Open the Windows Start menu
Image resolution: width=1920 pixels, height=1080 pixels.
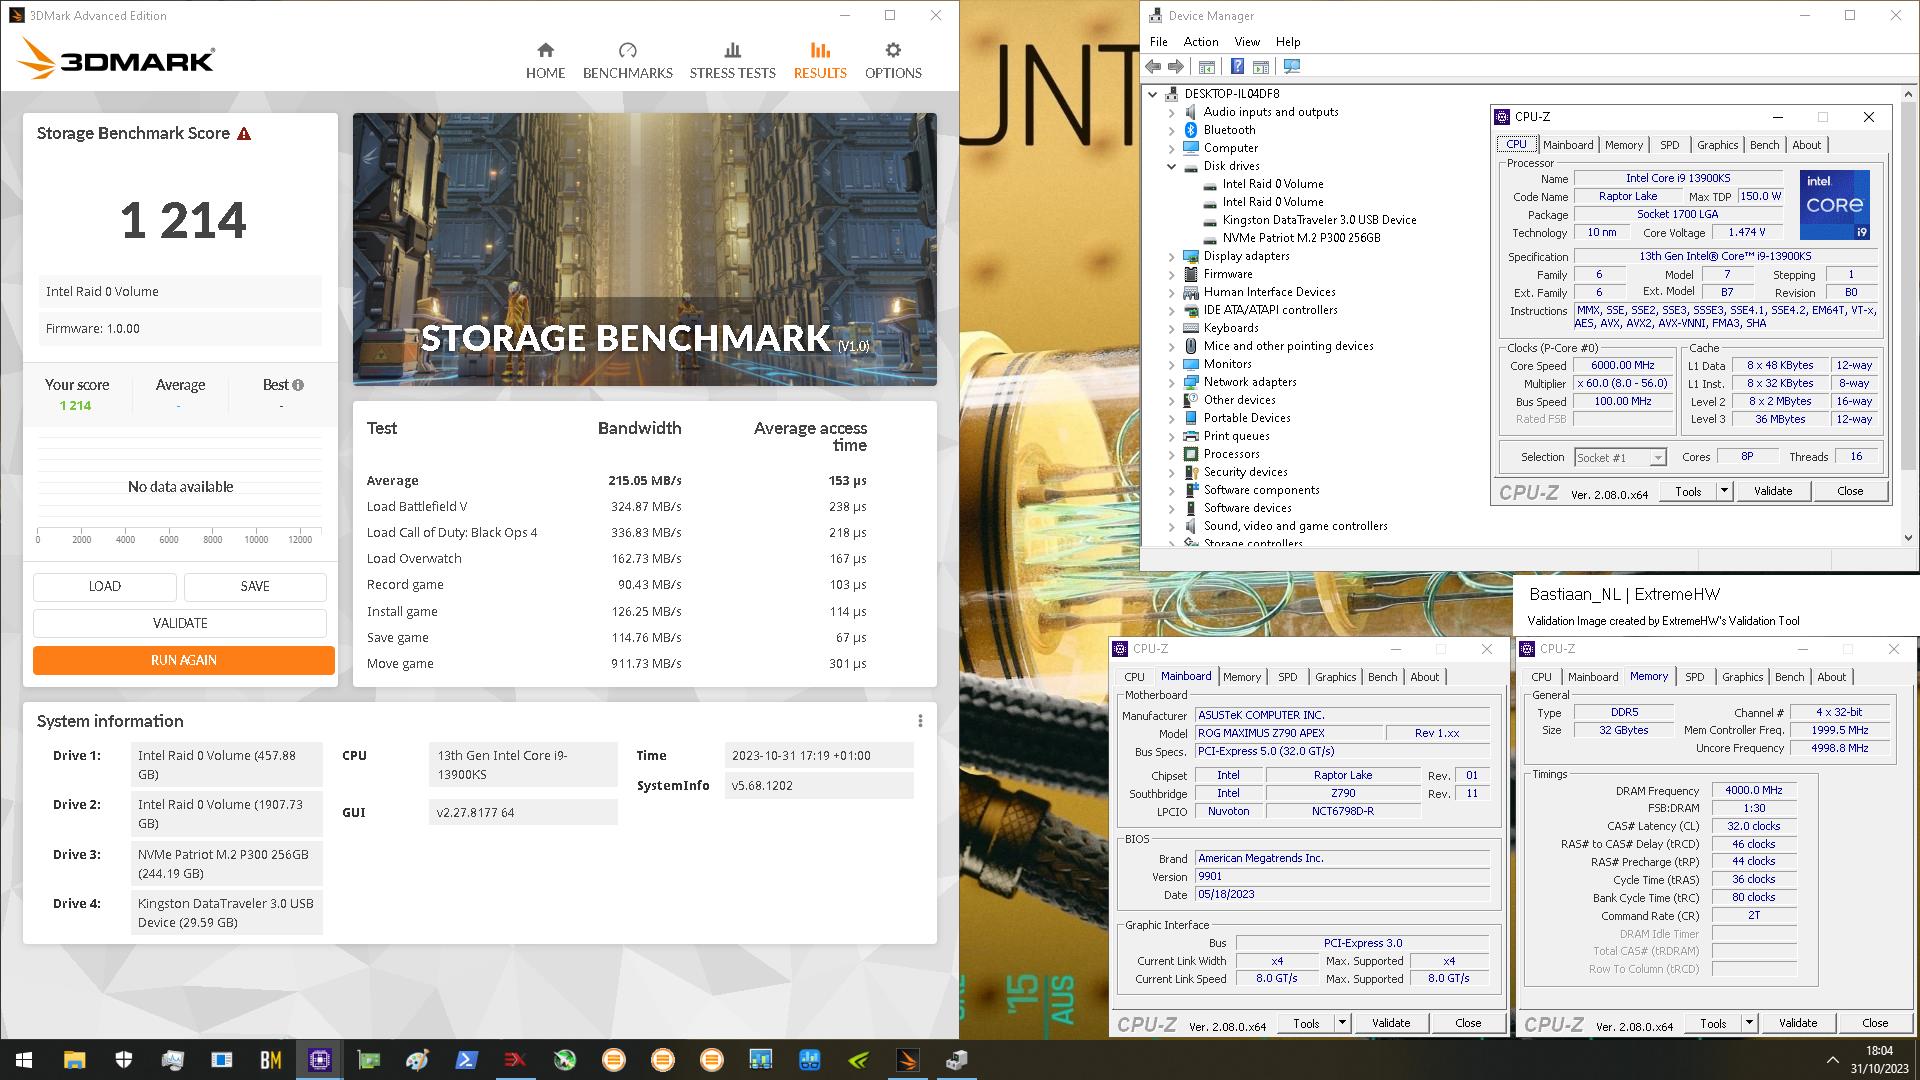click(24, 1060)
